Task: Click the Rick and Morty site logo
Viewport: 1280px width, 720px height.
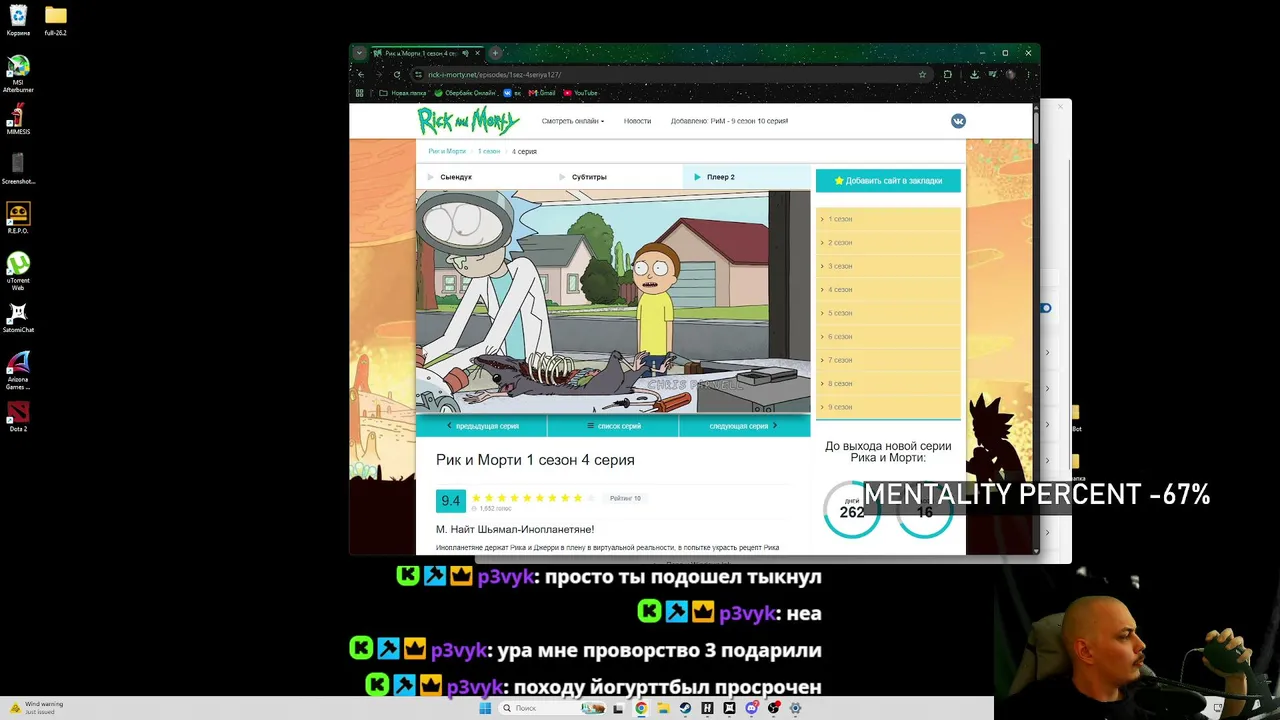Action: click(x=468, y=121)
